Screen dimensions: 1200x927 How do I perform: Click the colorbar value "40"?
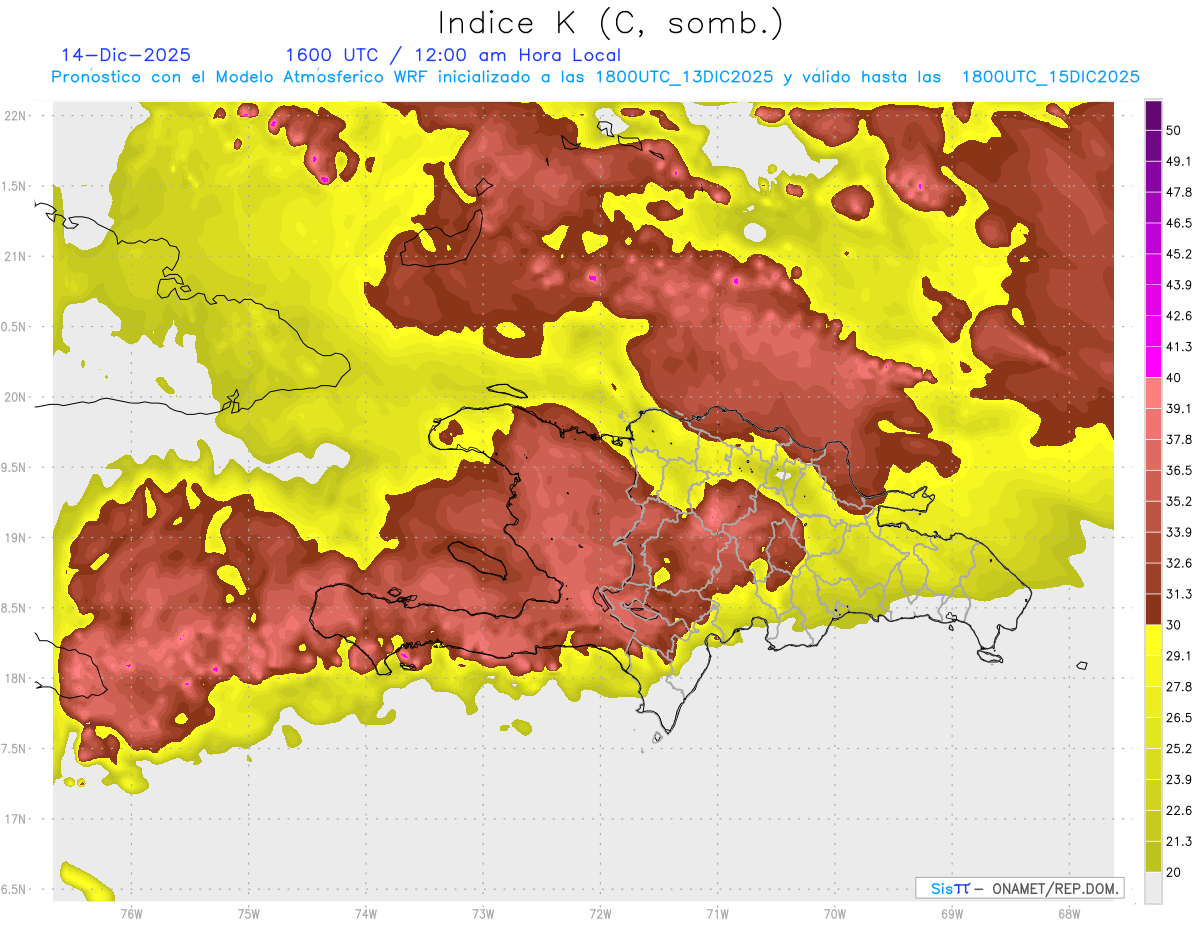click(x=1174, y=378)
